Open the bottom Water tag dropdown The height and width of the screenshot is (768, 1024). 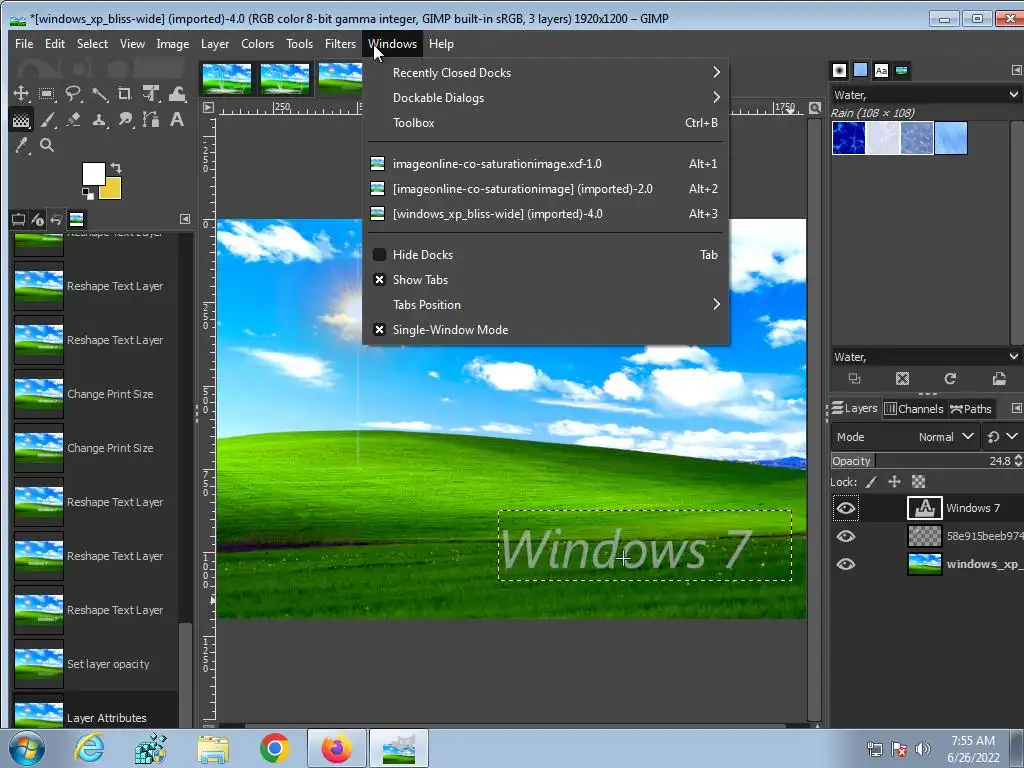tap(925, 357)
